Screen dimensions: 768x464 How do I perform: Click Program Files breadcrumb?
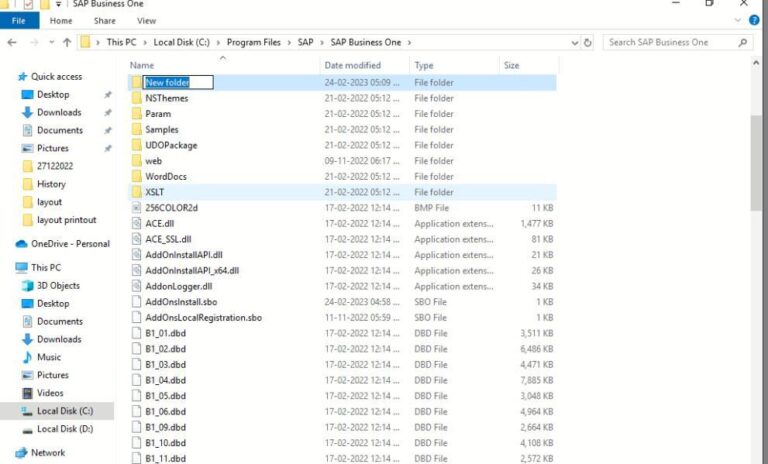coord(253,43)
